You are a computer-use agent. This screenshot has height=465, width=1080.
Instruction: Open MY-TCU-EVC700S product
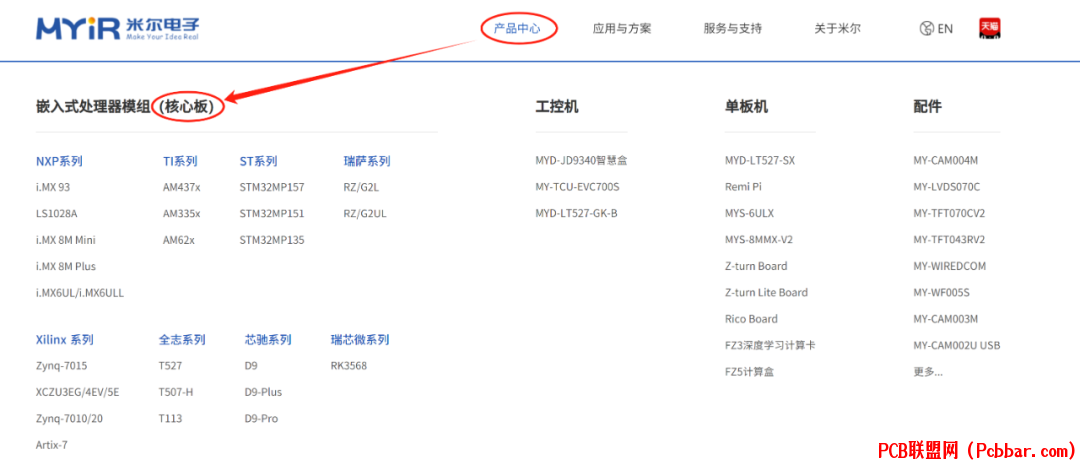pyautogui.click(x=577, y=187)
